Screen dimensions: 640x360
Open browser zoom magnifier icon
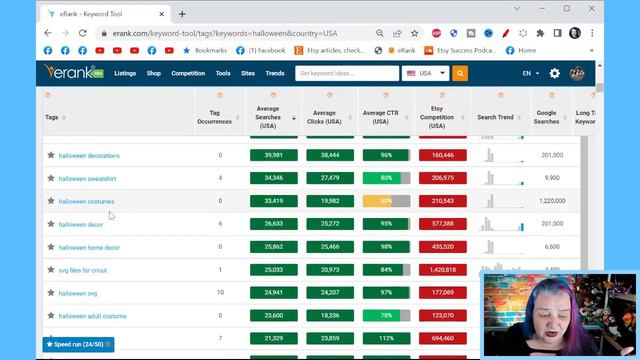[x=380, y=33]
